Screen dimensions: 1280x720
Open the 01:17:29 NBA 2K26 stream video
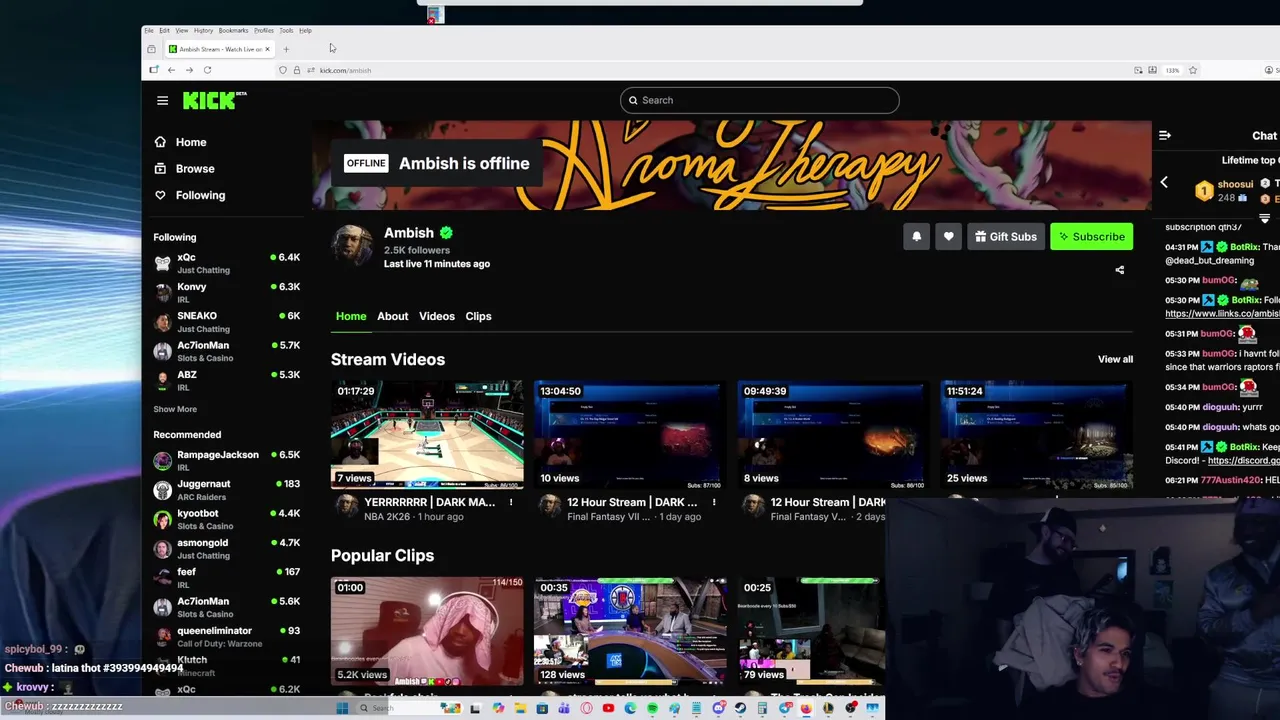point(427,435)
